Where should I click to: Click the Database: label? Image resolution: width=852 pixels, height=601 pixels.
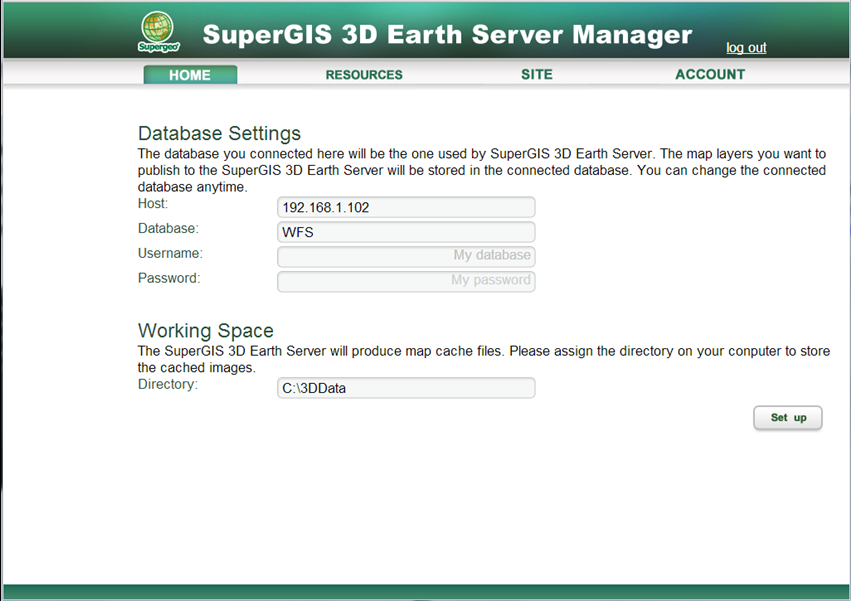pos(168,229)
